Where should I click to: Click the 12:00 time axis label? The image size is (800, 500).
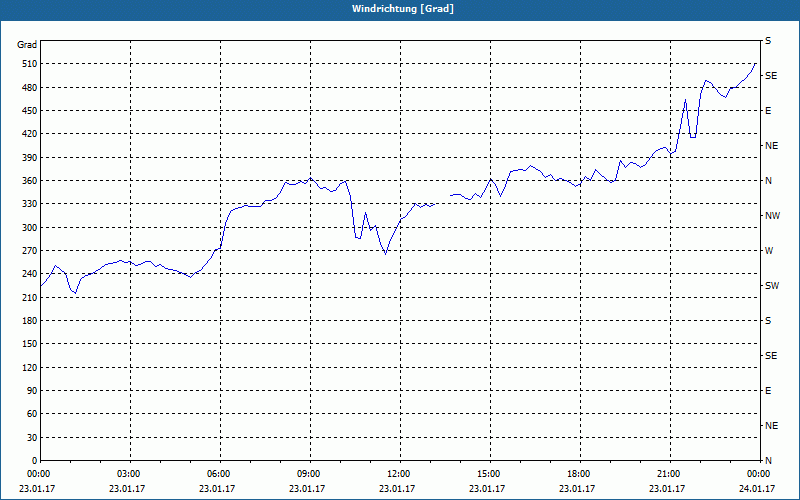399,474
